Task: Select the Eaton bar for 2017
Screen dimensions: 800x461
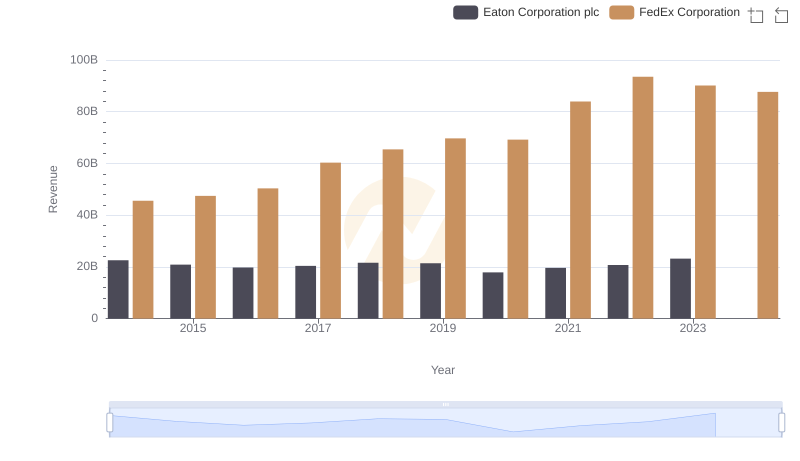Action: point(306,292)
